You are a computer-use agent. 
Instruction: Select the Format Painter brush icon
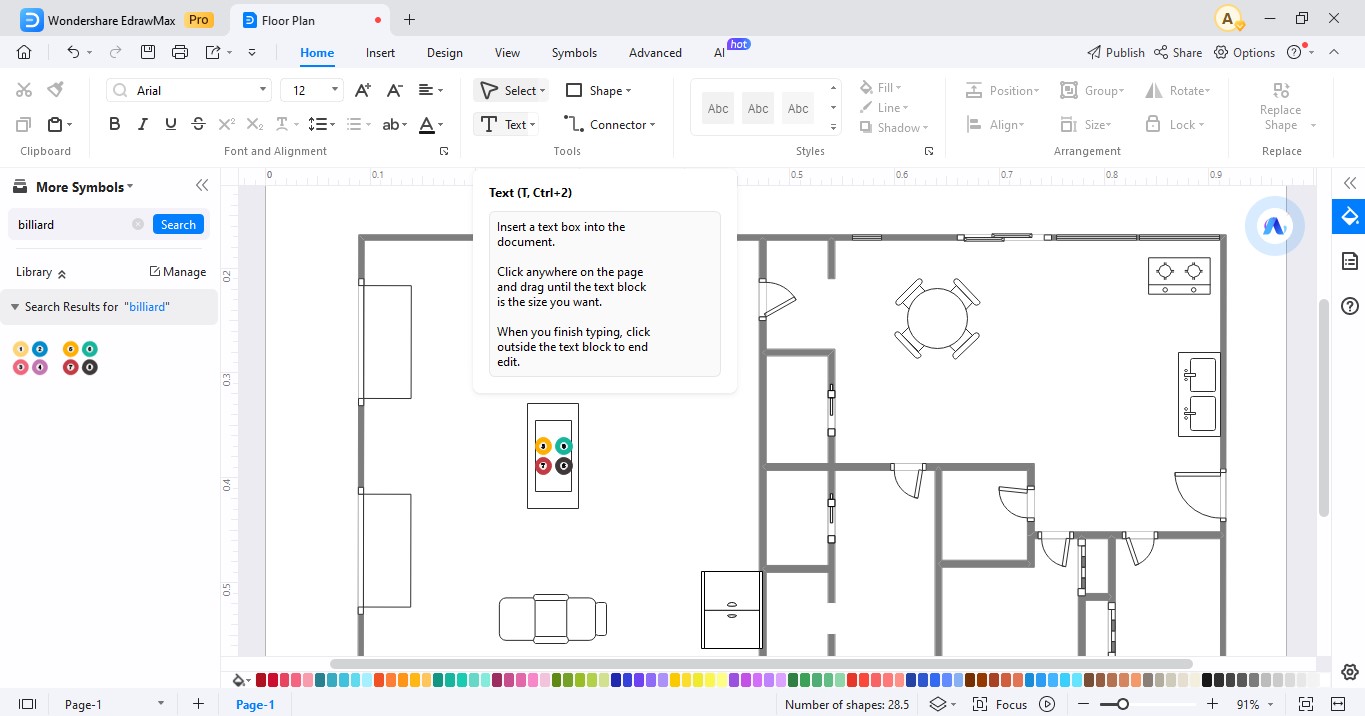(56, 90)
